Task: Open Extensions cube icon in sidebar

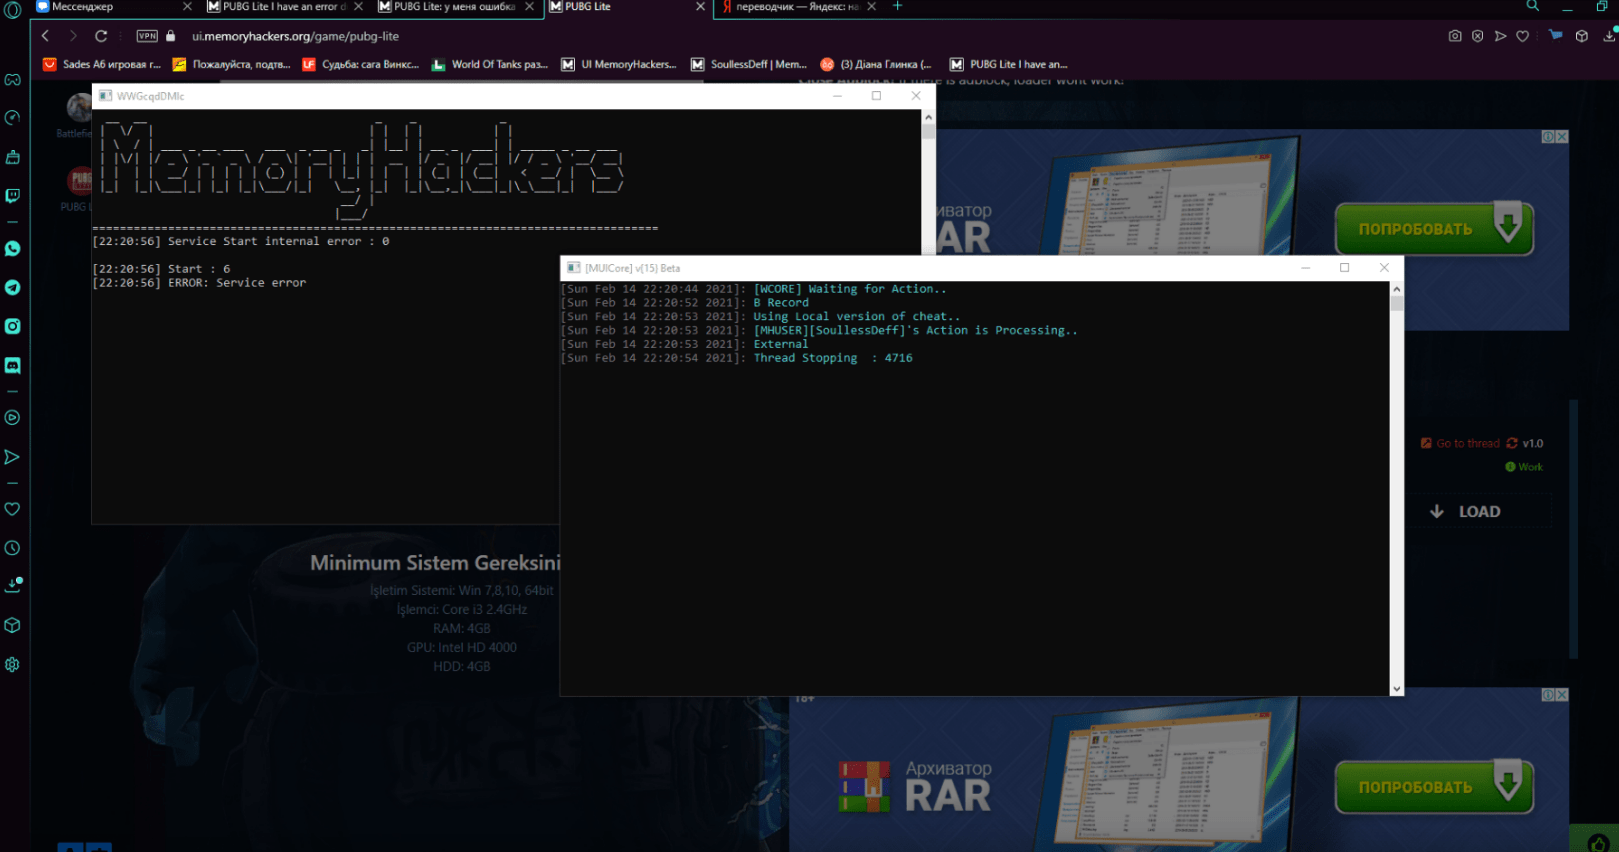Action: click(12, 625)
